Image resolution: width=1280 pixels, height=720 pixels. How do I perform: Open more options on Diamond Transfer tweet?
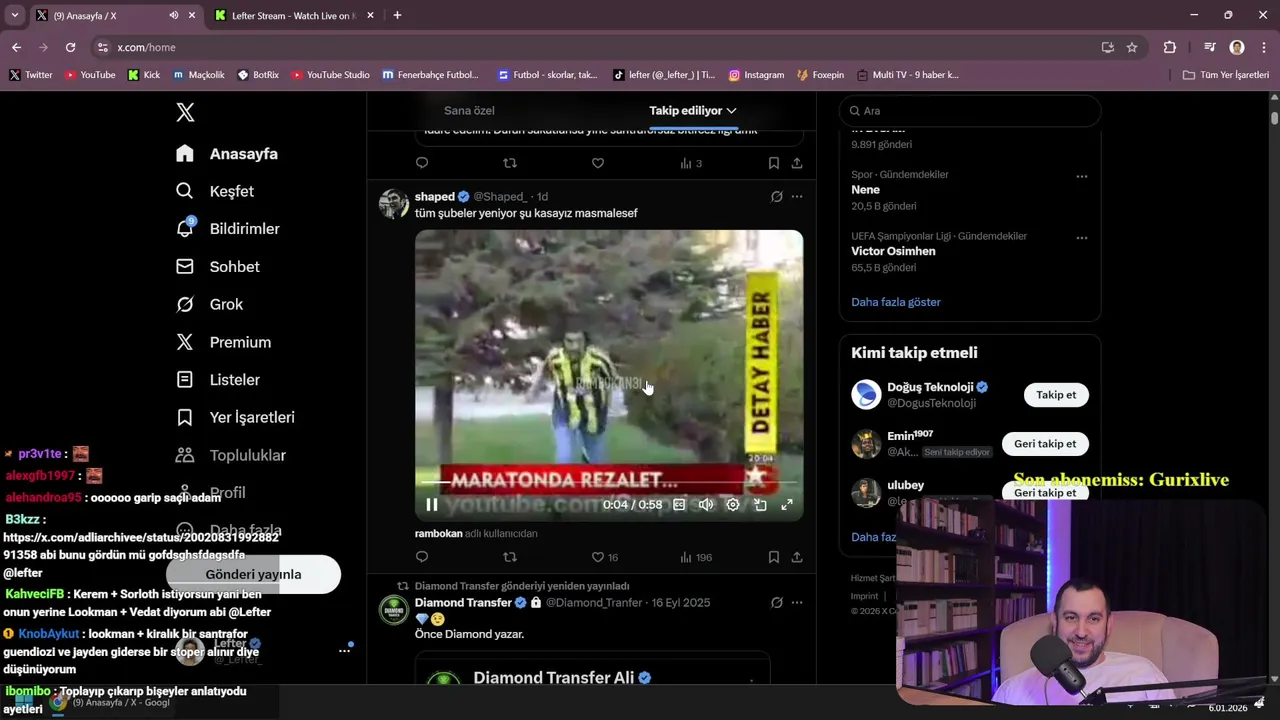pyautogui.click(x=797, y=603)
